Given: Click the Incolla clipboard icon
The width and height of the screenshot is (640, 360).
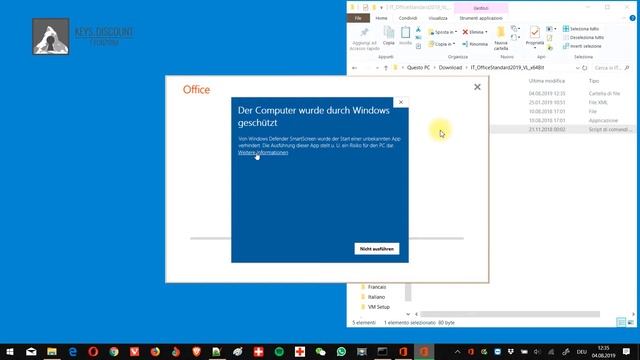Looking at the screenshot, I should point(405,33).
